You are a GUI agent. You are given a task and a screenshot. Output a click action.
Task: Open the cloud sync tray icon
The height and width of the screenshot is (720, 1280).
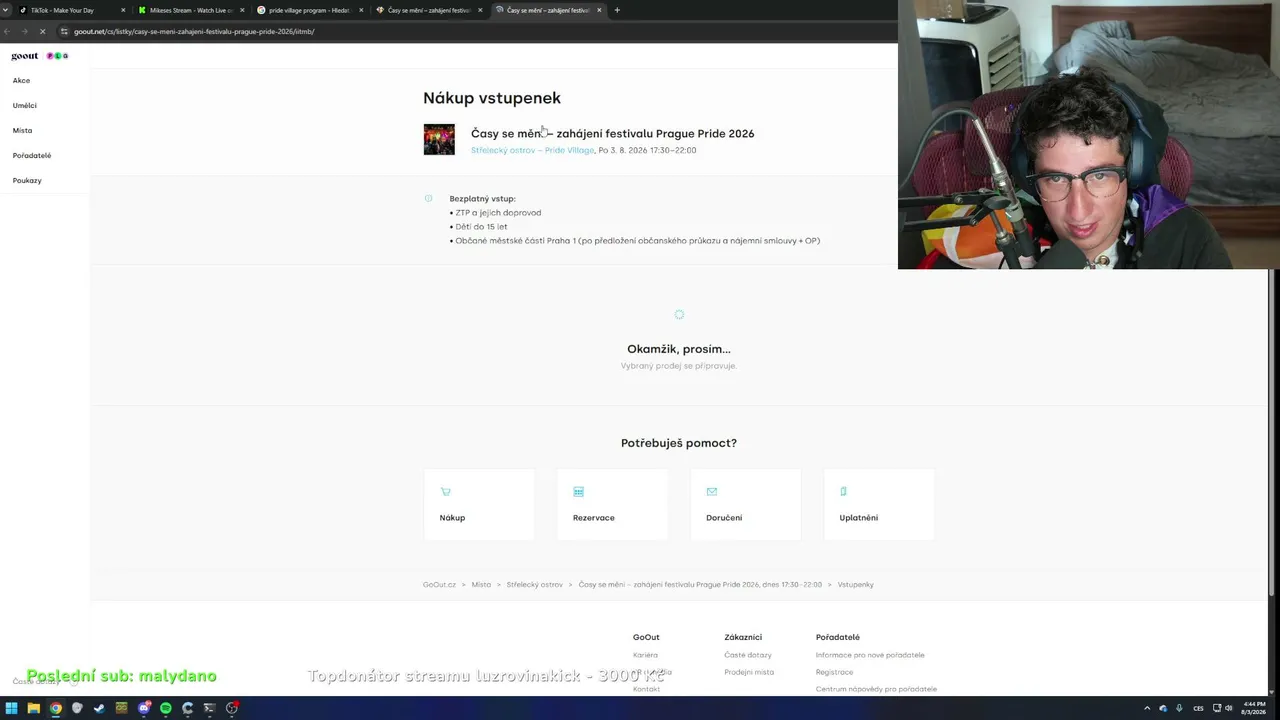1163,708
